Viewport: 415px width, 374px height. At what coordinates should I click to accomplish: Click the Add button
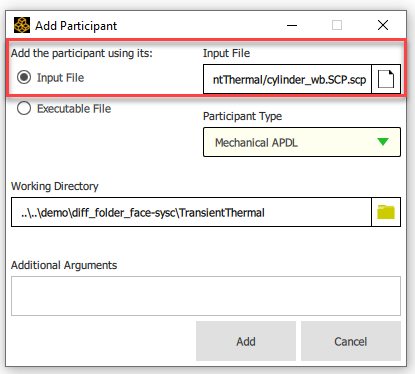246,341
